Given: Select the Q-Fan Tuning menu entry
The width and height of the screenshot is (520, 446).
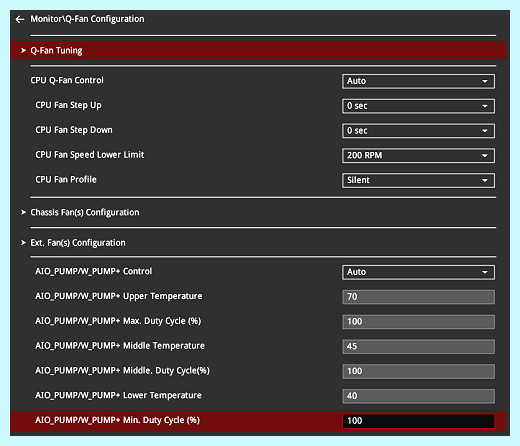Looking at the screenshot, I should (258, 50).
